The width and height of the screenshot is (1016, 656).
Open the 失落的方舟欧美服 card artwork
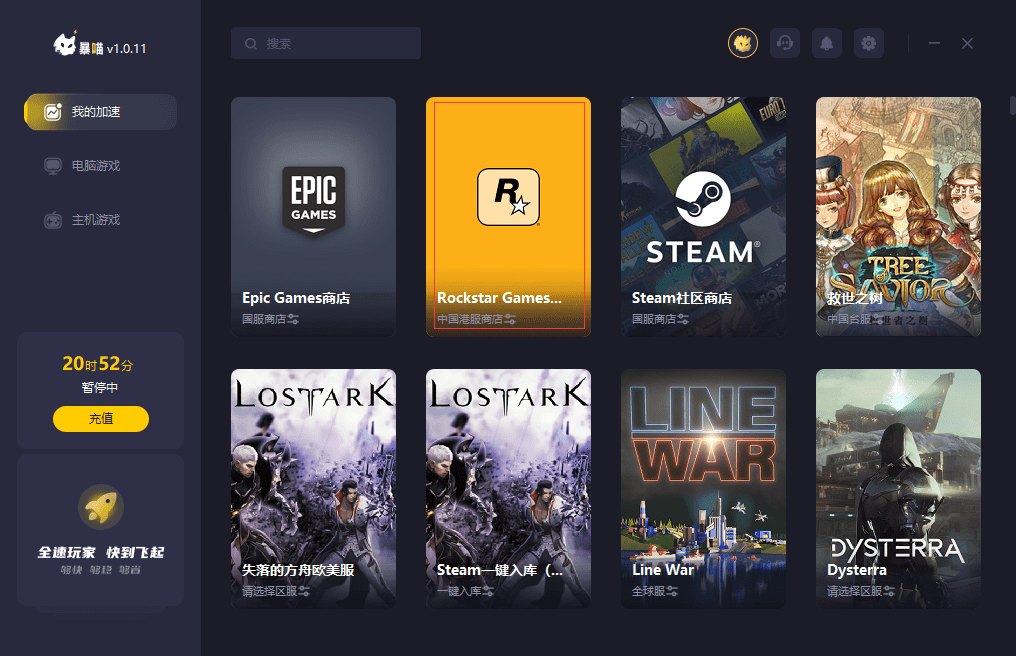(x=314, y=489)
